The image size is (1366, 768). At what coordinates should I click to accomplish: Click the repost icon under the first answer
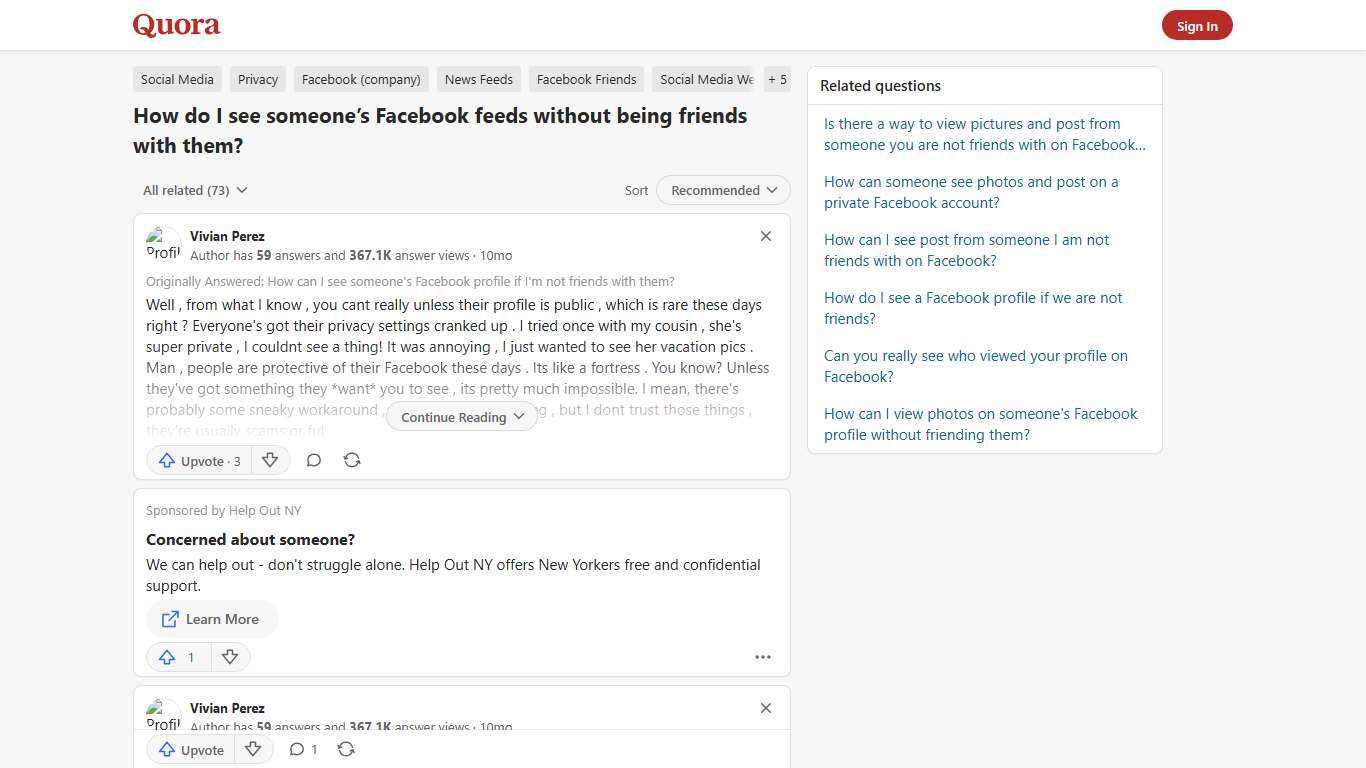pyautogui.click(x=352, y=460)
